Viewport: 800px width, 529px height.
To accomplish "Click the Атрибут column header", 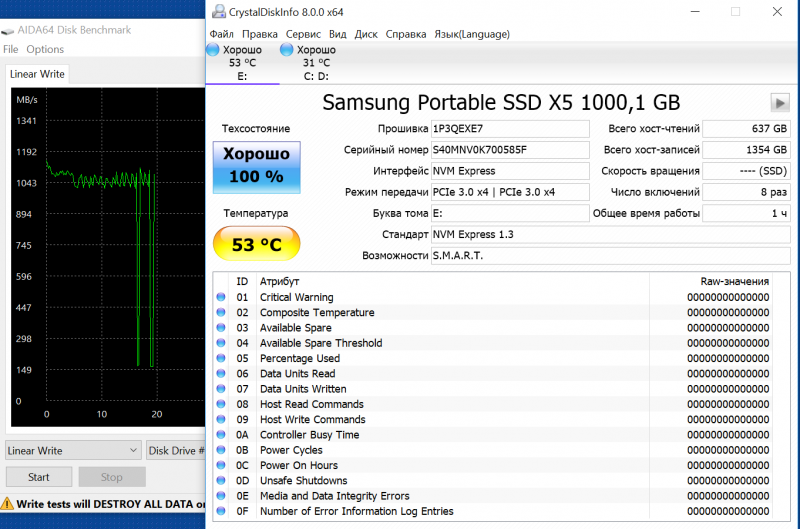I will (453, 281).
